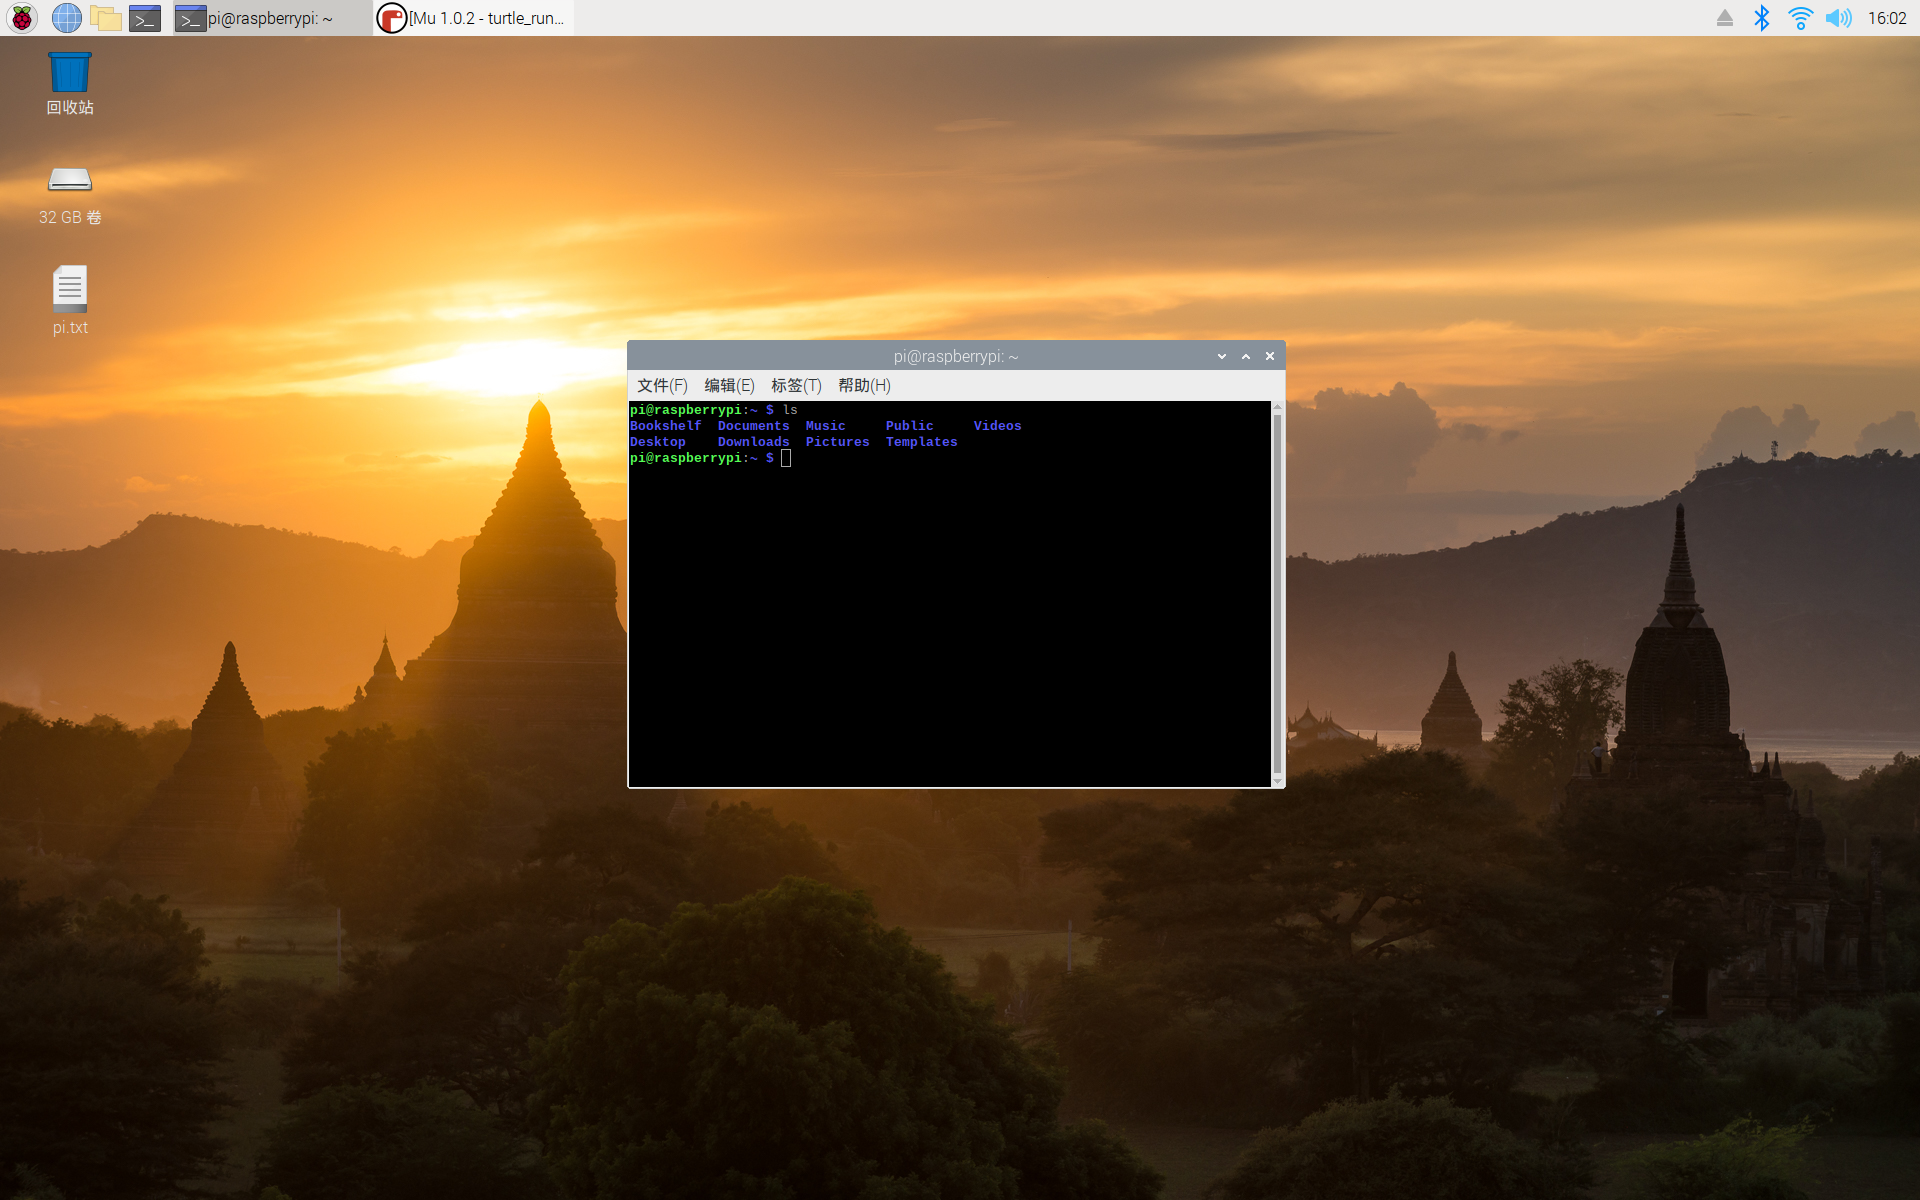Select terminal window title bar dropdown
Viewport: 1920px width, 1200px height.
(1221, 357)
